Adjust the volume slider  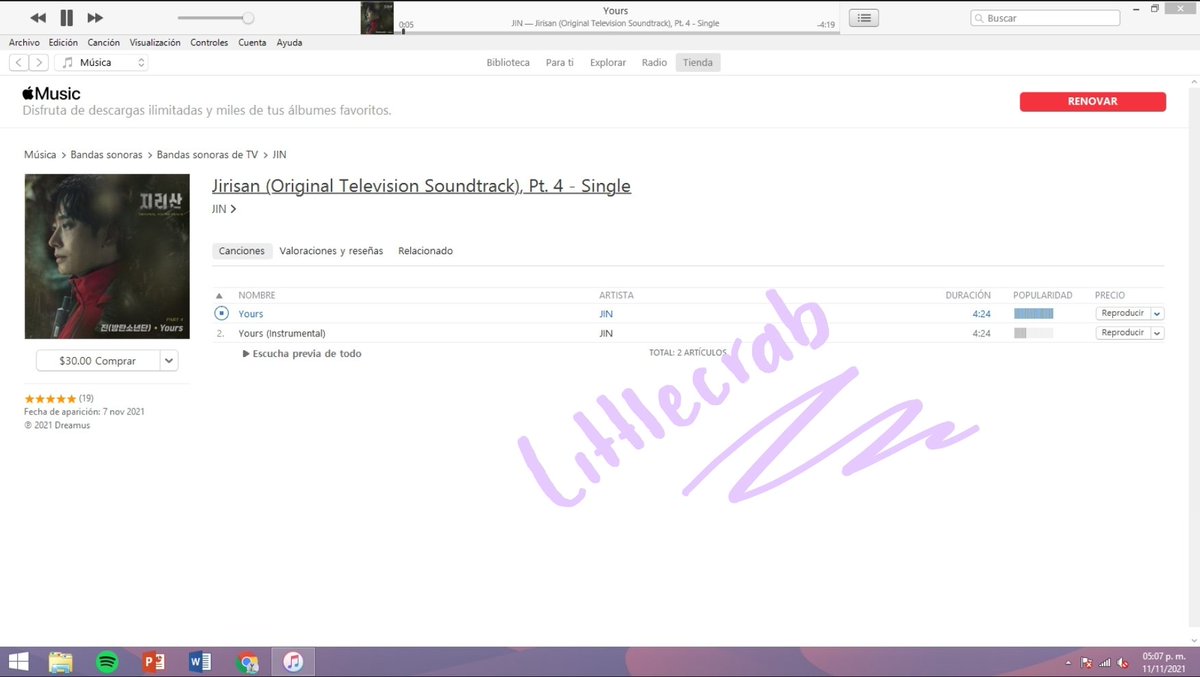(x=215, y=18)
